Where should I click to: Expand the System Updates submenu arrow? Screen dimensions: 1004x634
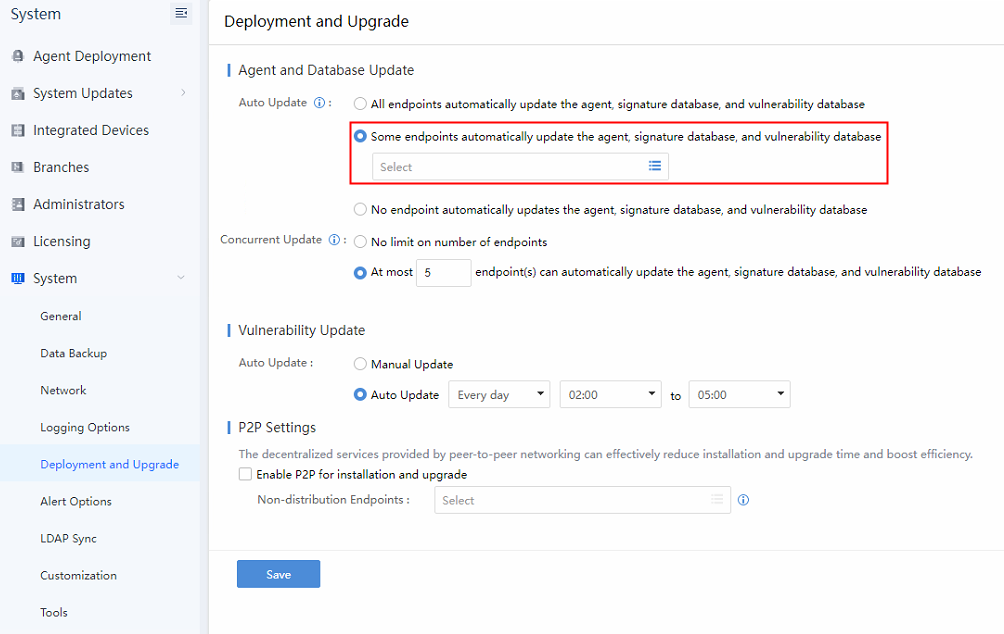coord(183,93)
